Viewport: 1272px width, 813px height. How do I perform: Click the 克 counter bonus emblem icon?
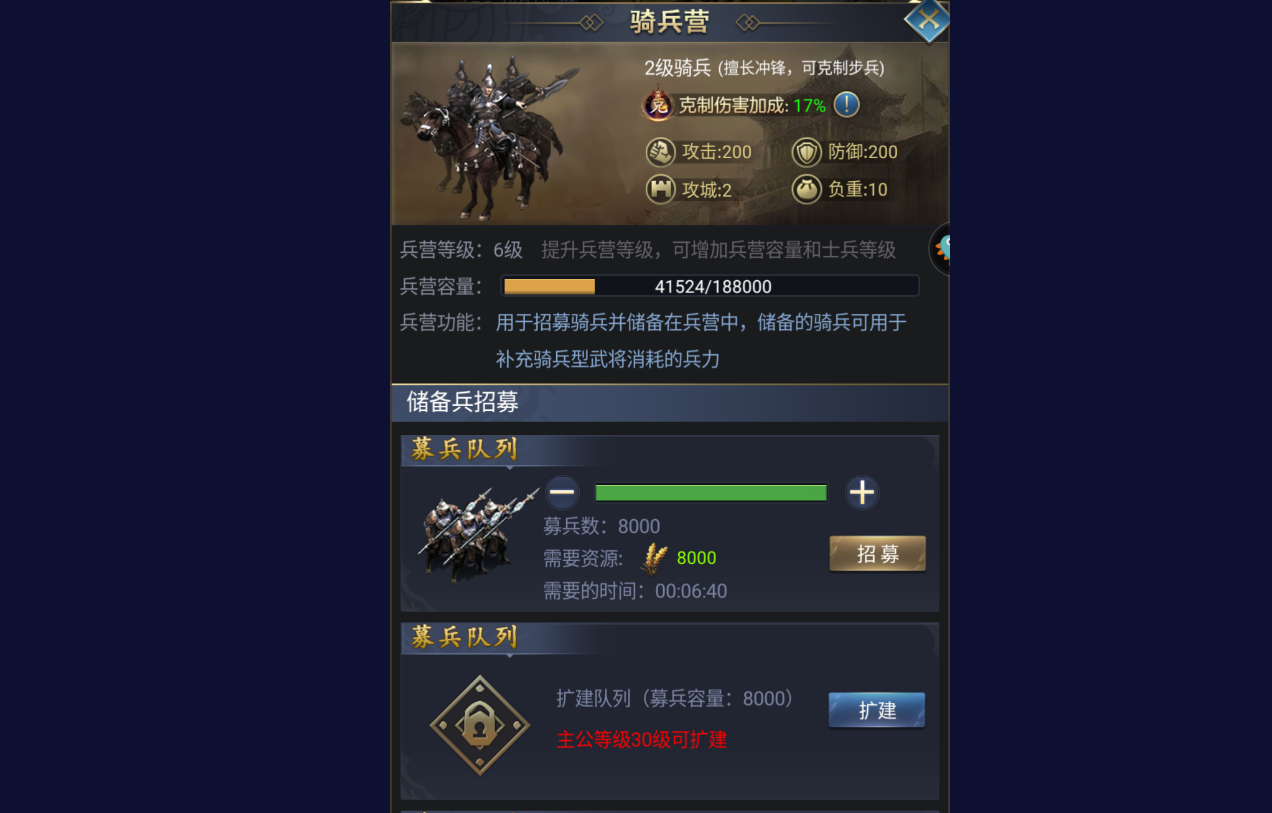[658, 105]
